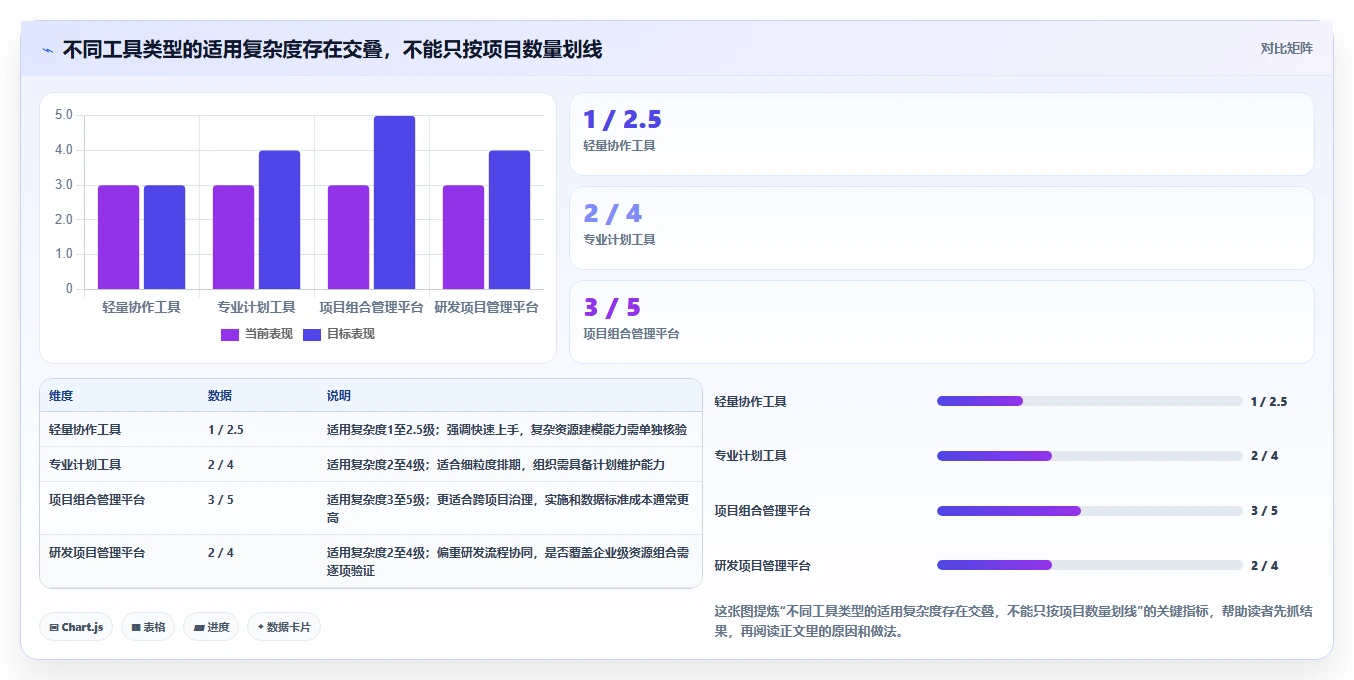Click the 数据卡片 tag chip
This screenshot has height=680, width=1354.
(284, 627)
